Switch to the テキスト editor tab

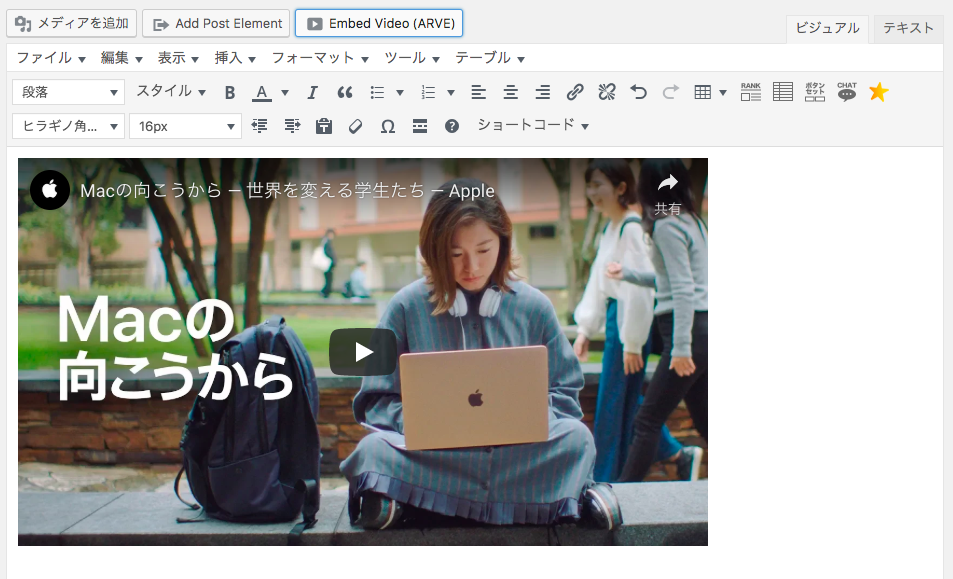(908, 29)
